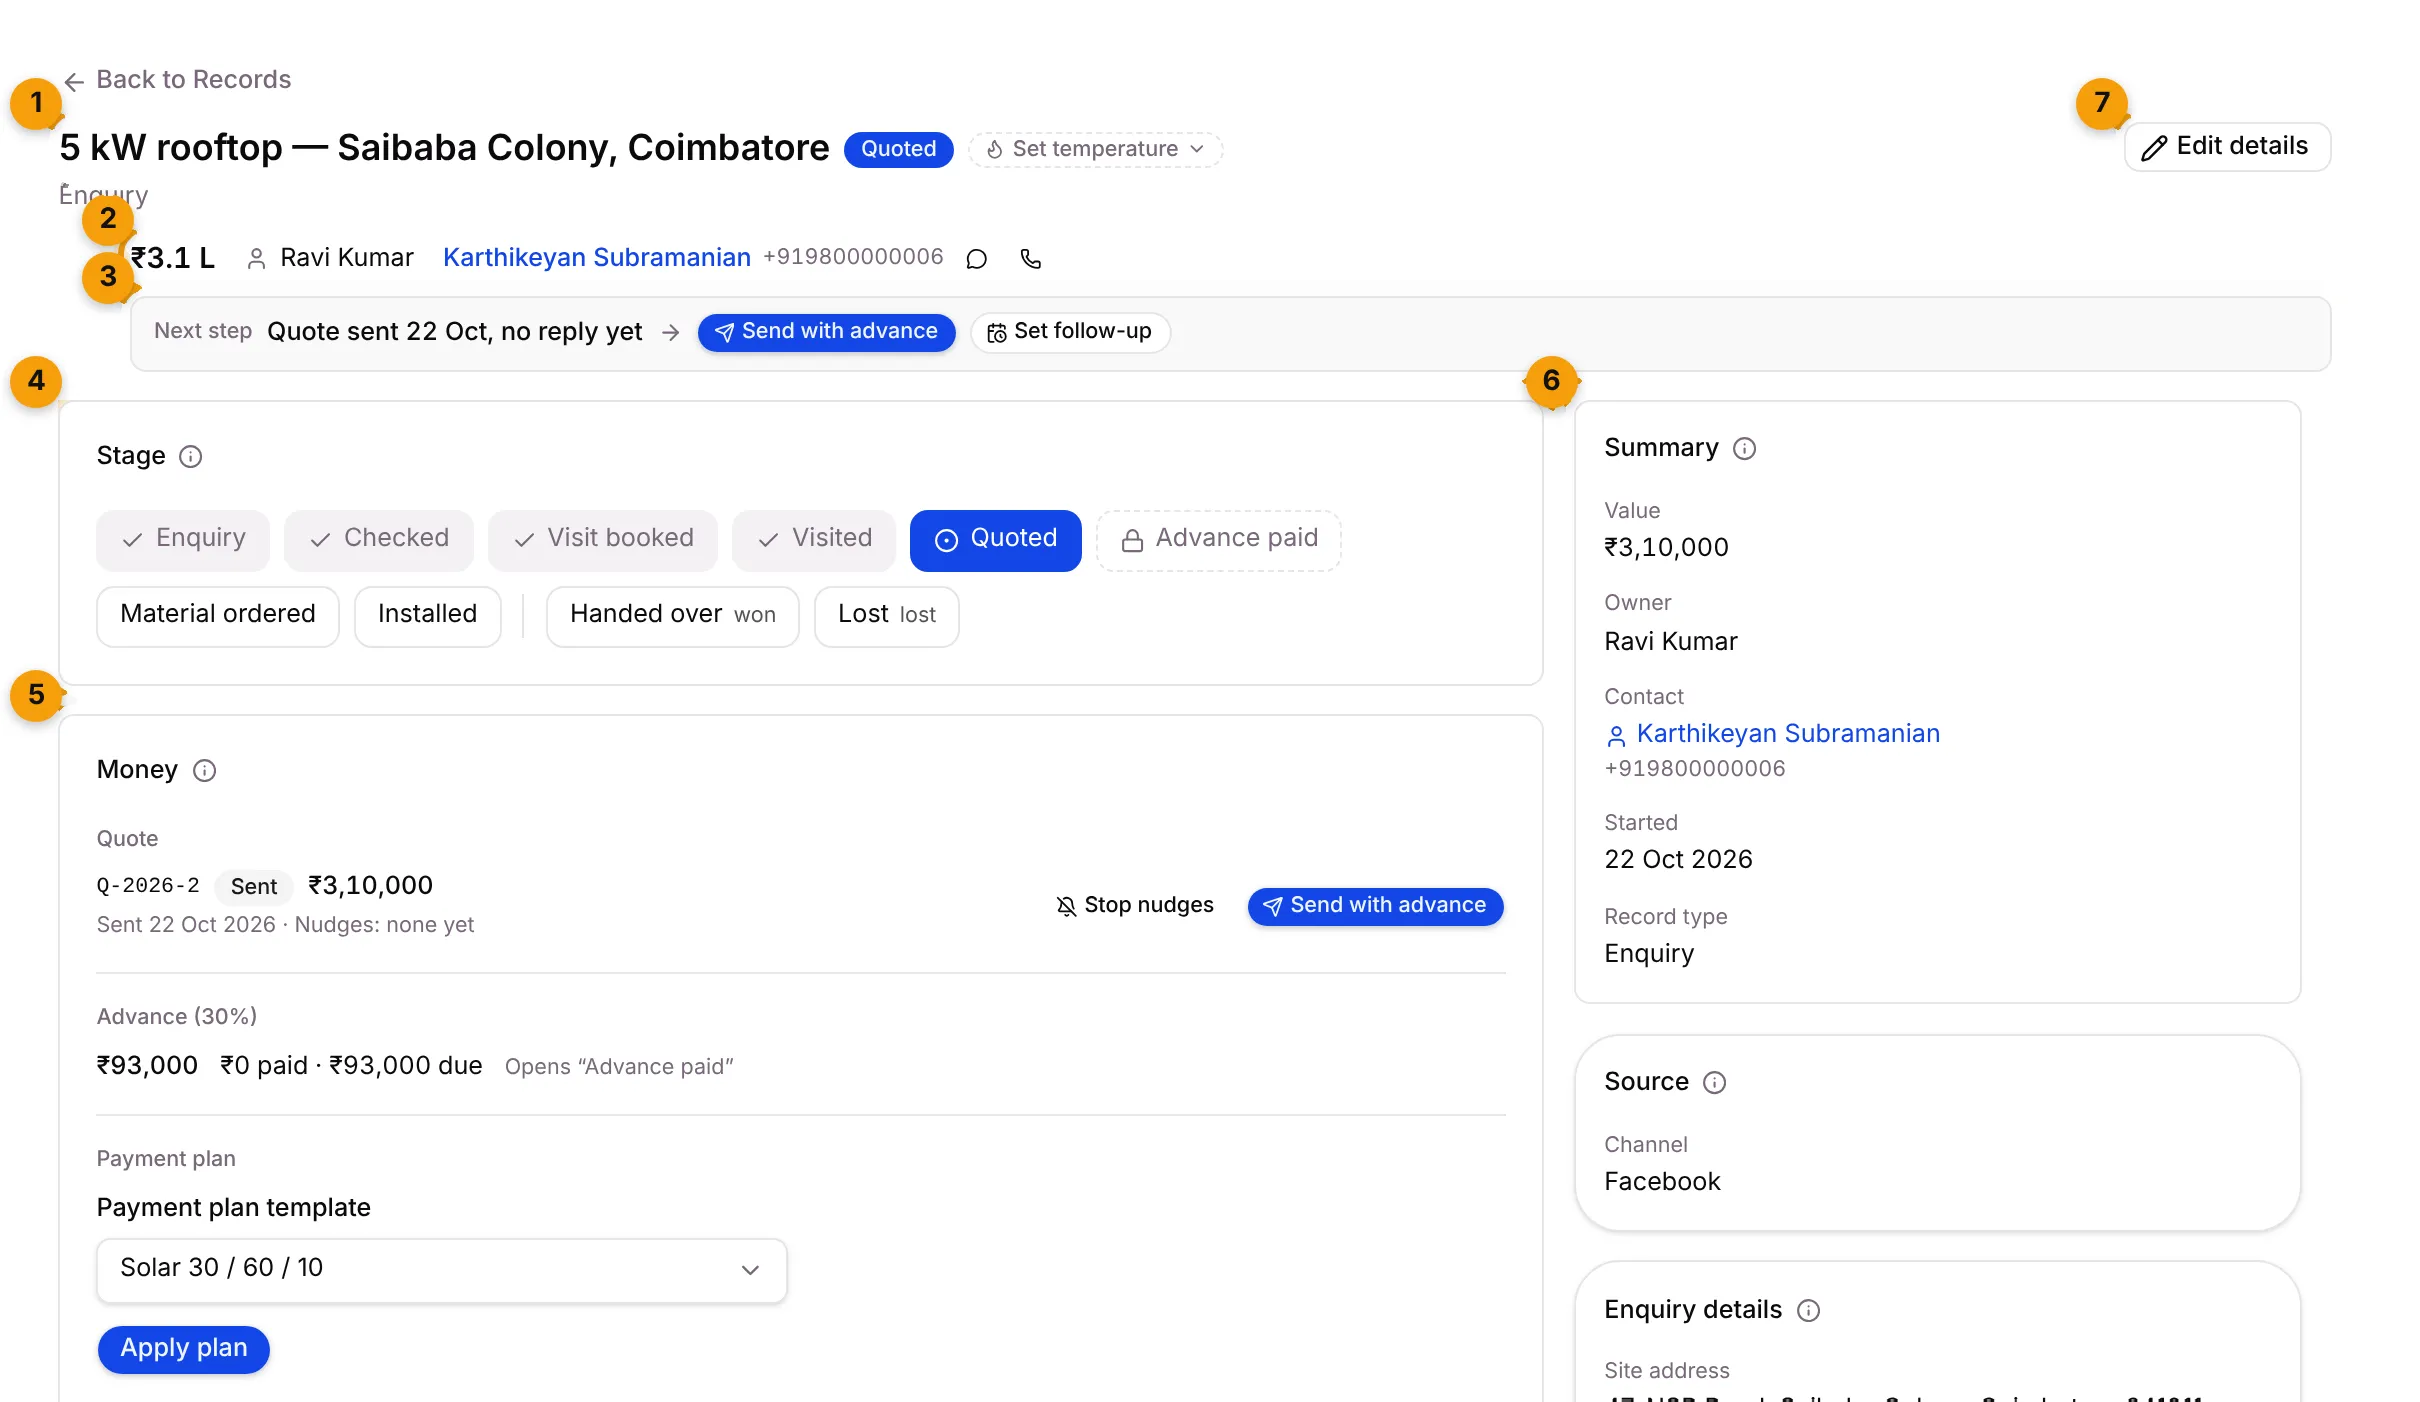
Task: Mark record as Handed over won
Action: (x=673, y=616)
